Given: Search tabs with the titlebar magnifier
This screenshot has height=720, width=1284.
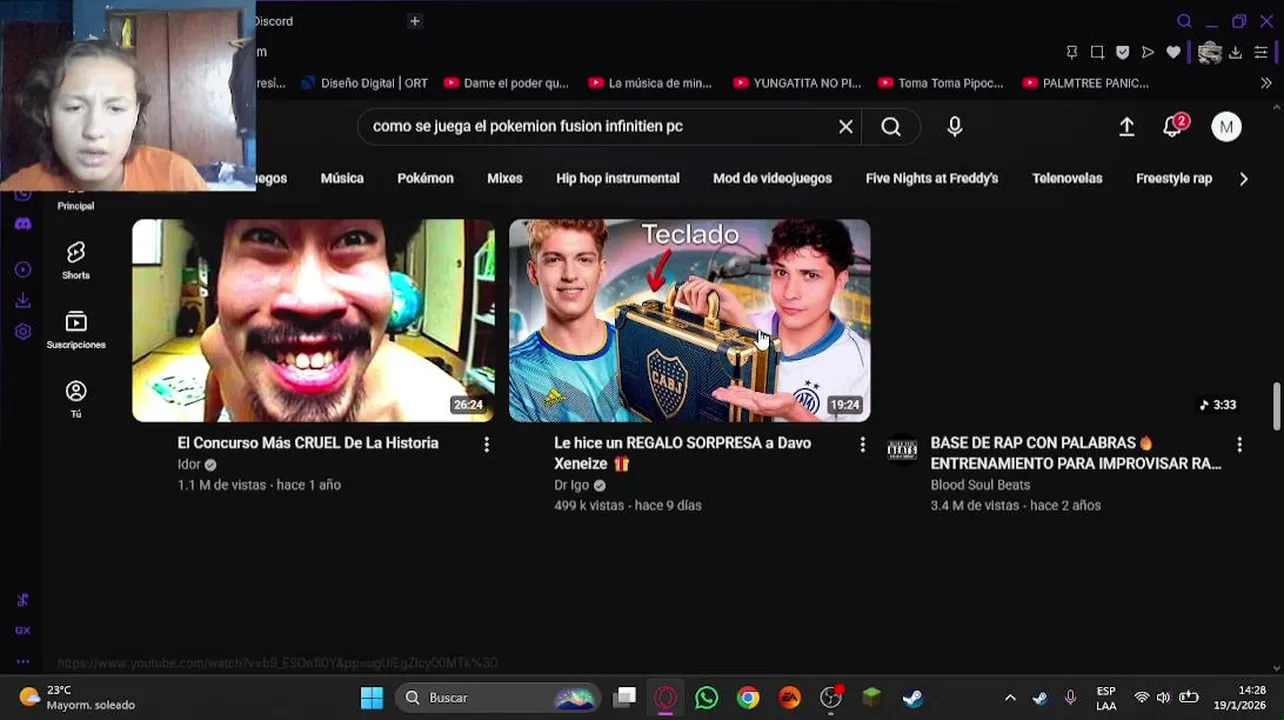Looking at the screenshot, I should (1184, 21).
